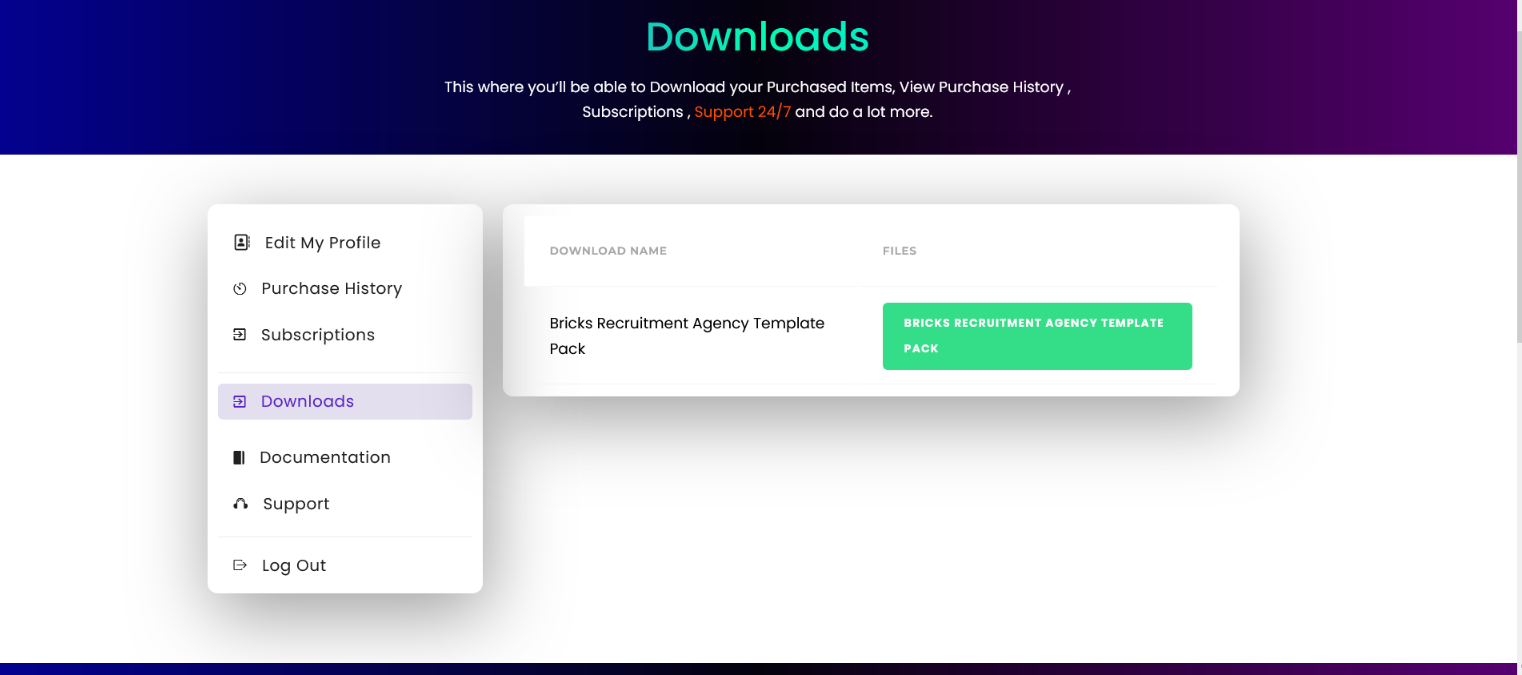Viewport: 1522px width, 675px height.
Task: Download the Bricks Recruitment Agency Template Pack
Action: [x=1037, y=336]
